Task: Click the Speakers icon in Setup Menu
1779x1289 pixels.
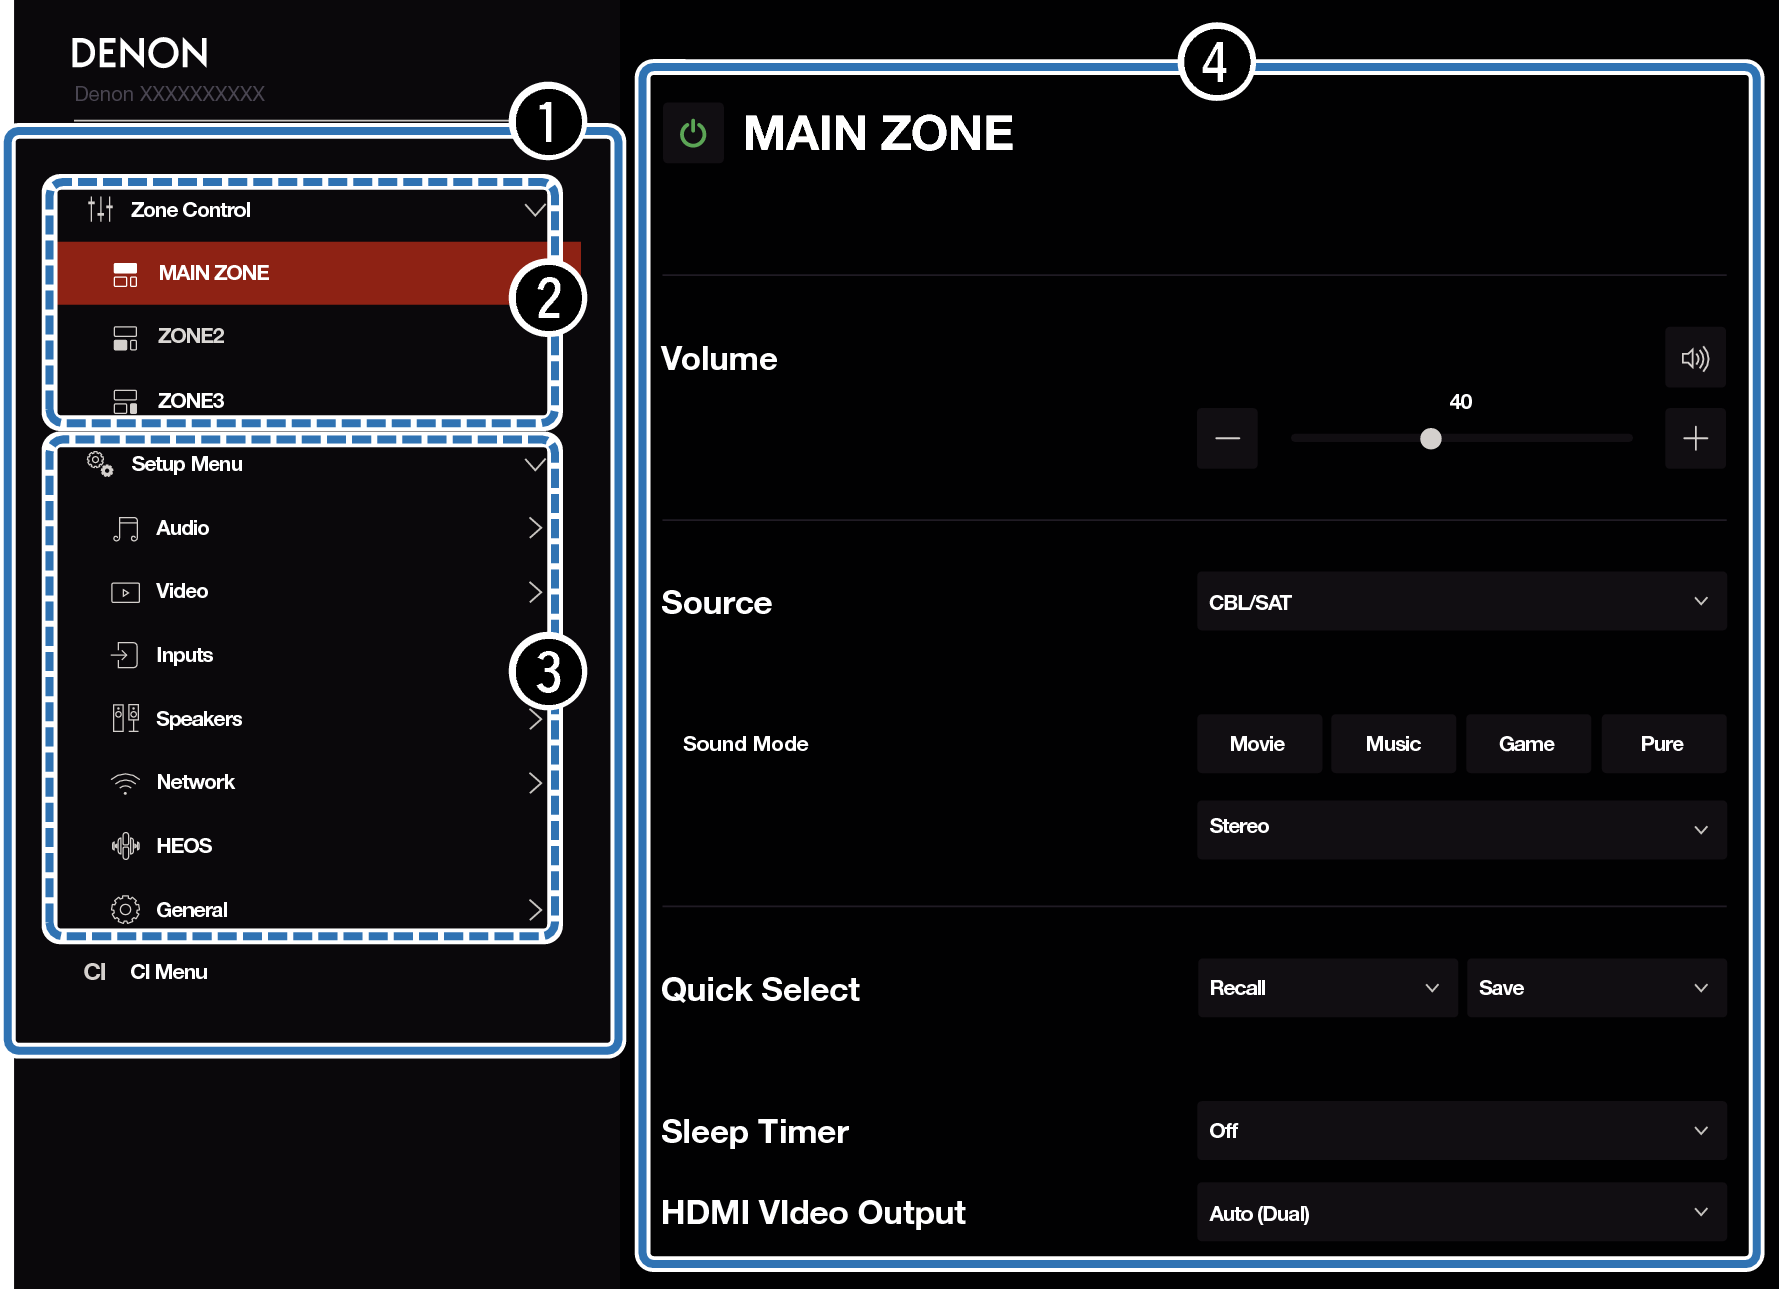Action: [x=125, y=719]
